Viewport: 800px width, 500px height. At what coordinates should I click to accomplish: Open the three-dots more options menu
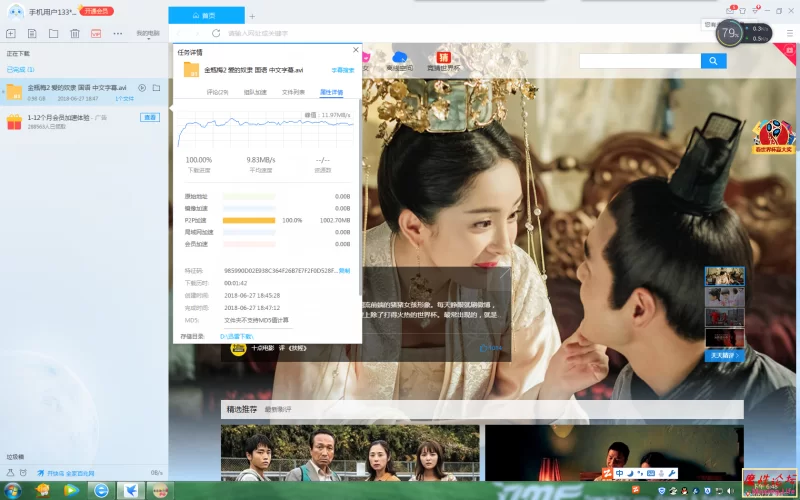118,34
